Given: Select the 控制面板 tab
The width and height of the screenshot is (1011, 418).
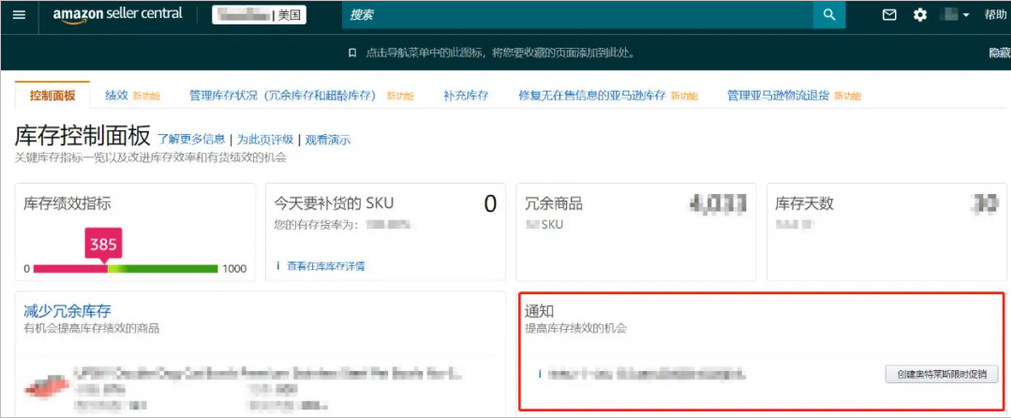Looking at the screenshot, I should (52, 96).
